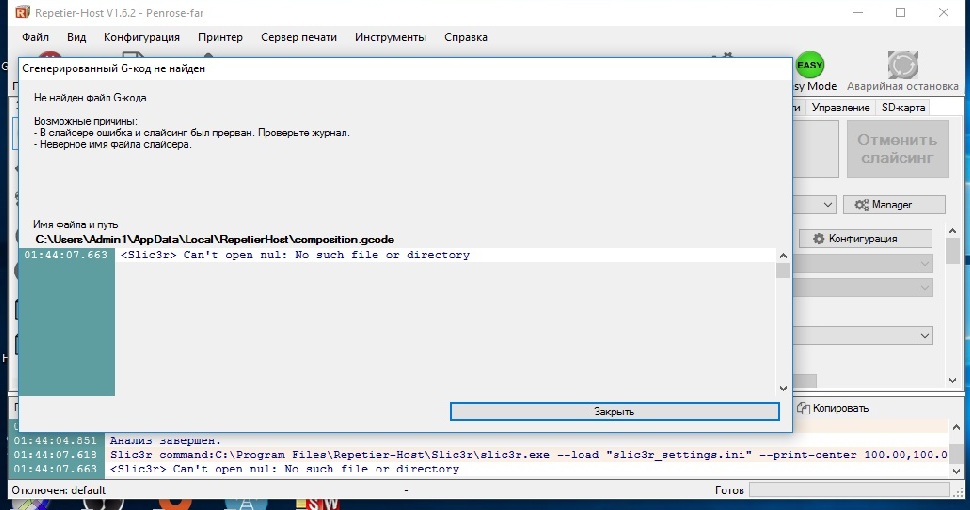Click the Slic3r command line in bottom log
The image size is (970, 510).
point(528,454)
